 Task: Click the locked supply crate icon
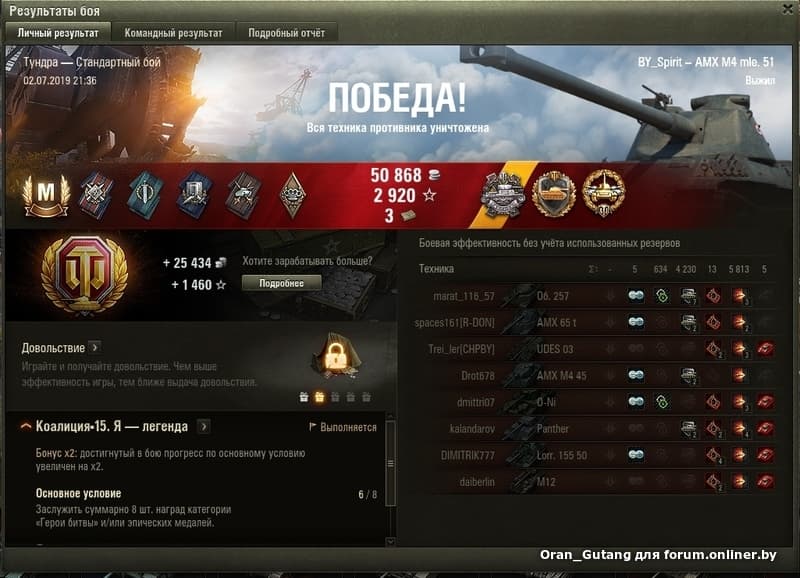[x=335, y=356]
